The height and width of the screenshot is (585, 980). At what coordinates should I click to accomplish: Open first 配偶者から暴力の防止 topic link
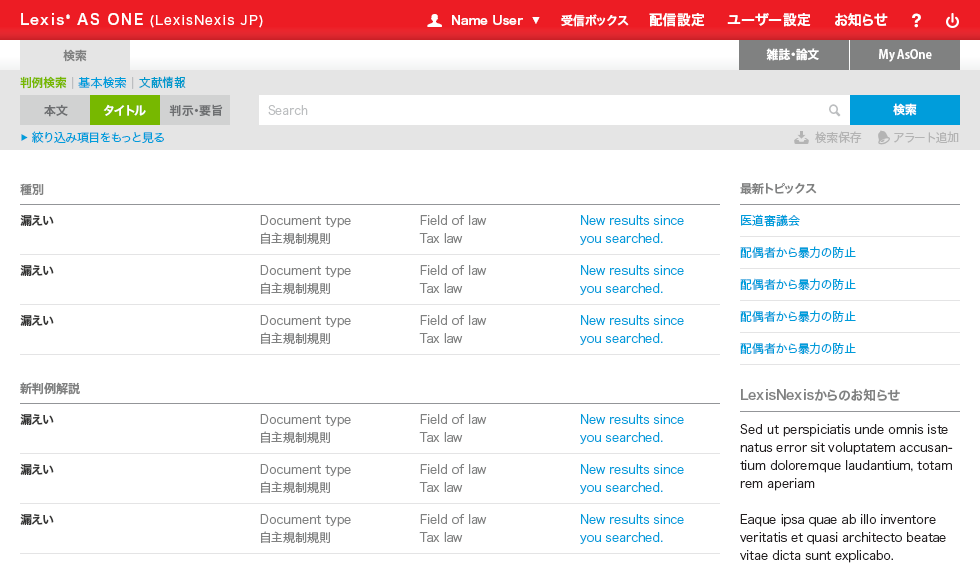pyautogui.click(x=798, y=252)
